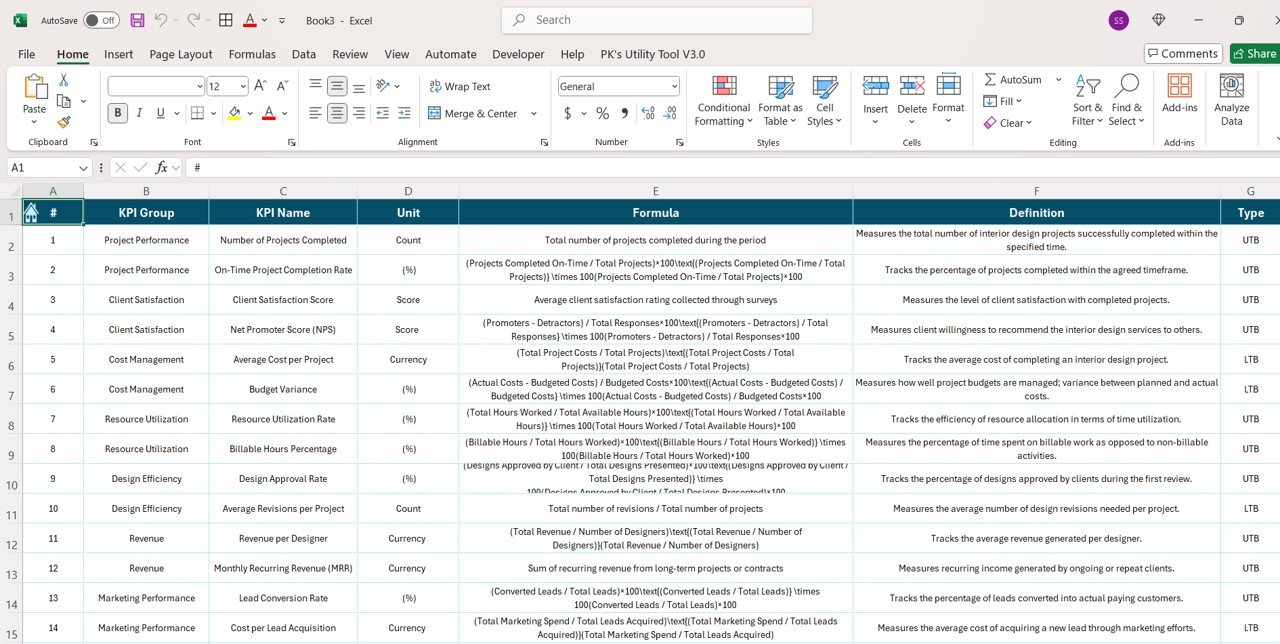This screenshot has height=644, width=1280.
Task: Select column E header
Action: click(655, 190)
